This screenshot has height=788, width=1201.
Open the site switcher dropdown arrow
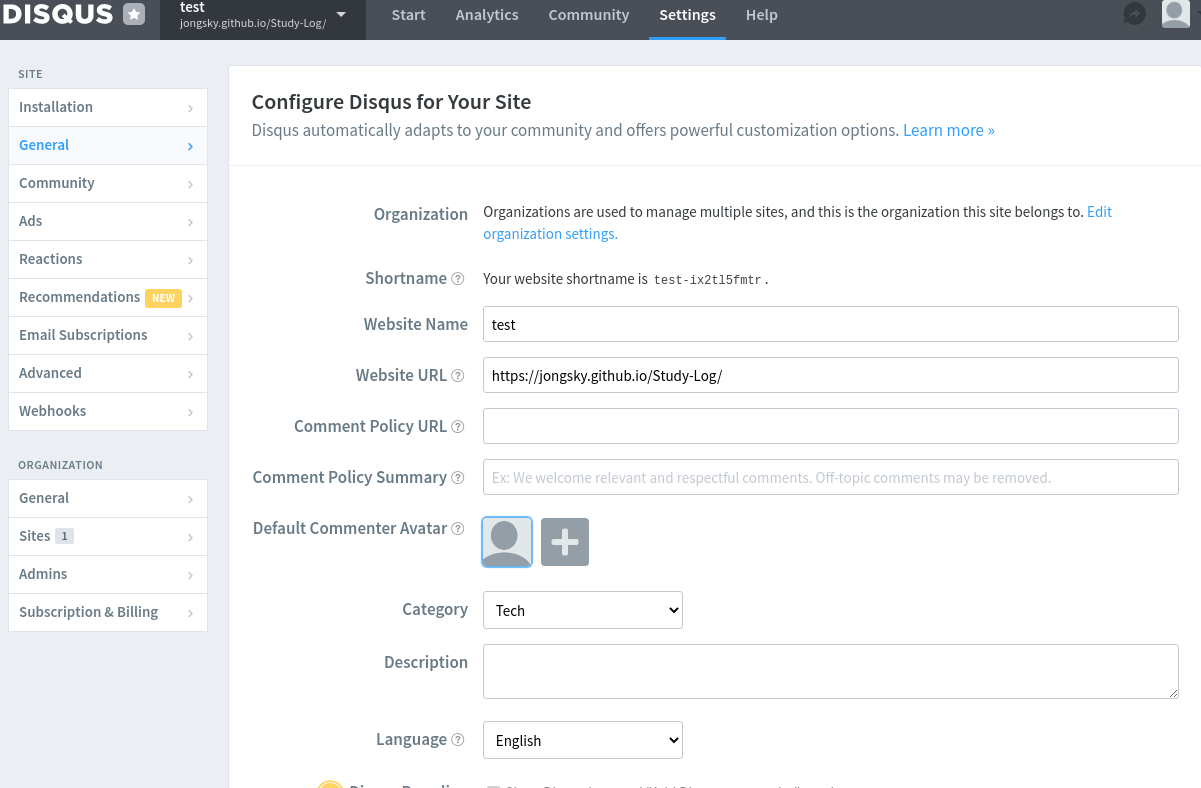click(x=341, y=15)
